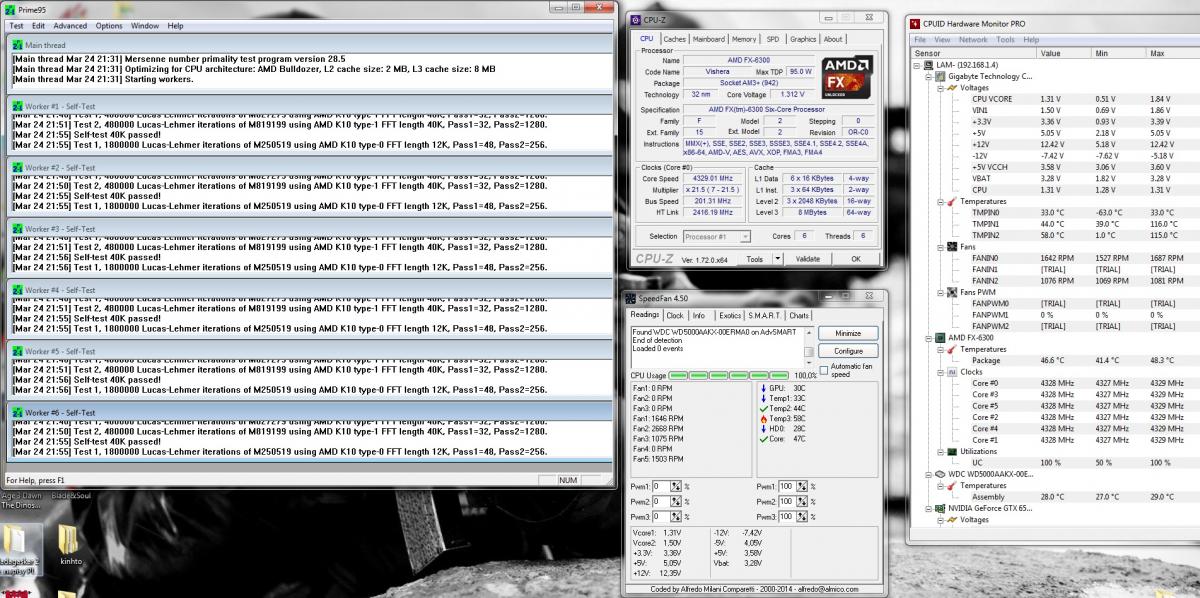
Task: Open the Exotics tab in SpeedFan
Action: (x=730, y=315)
